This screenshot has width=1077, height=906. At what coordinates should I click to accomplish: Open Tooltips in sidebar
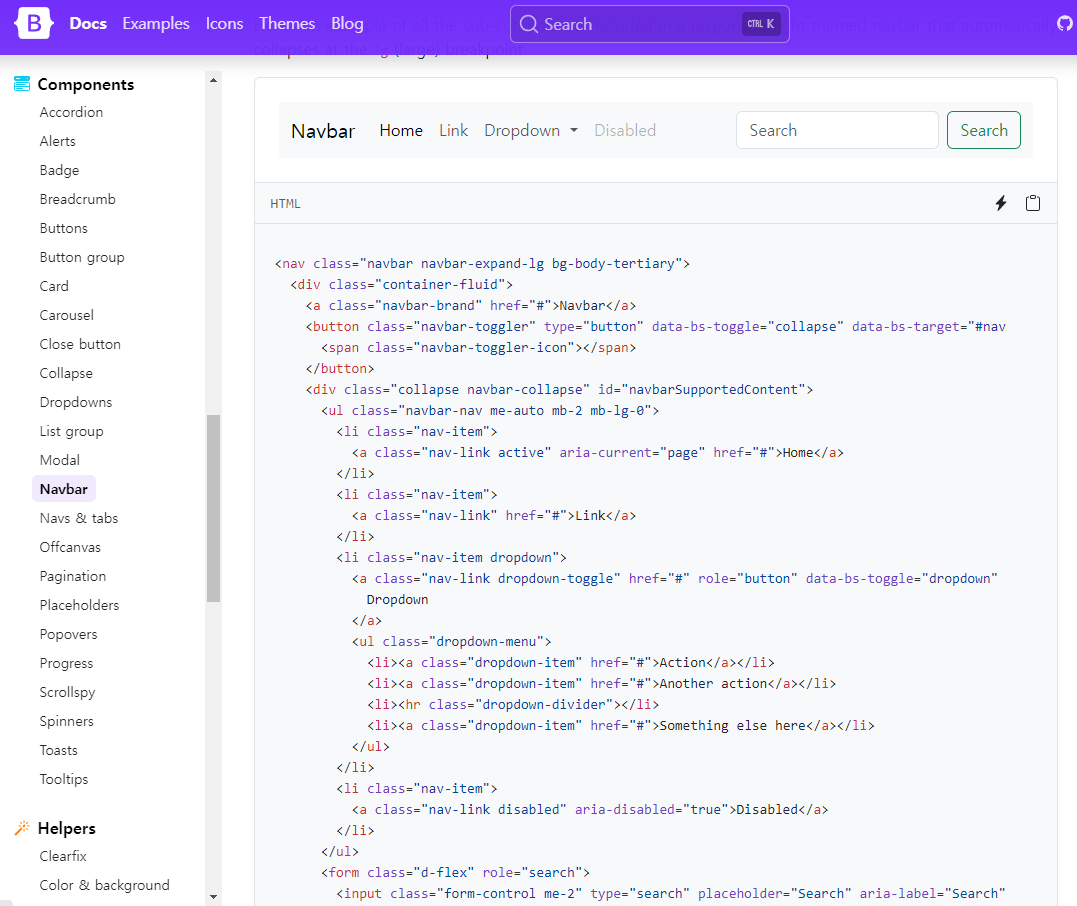[64, 780]
